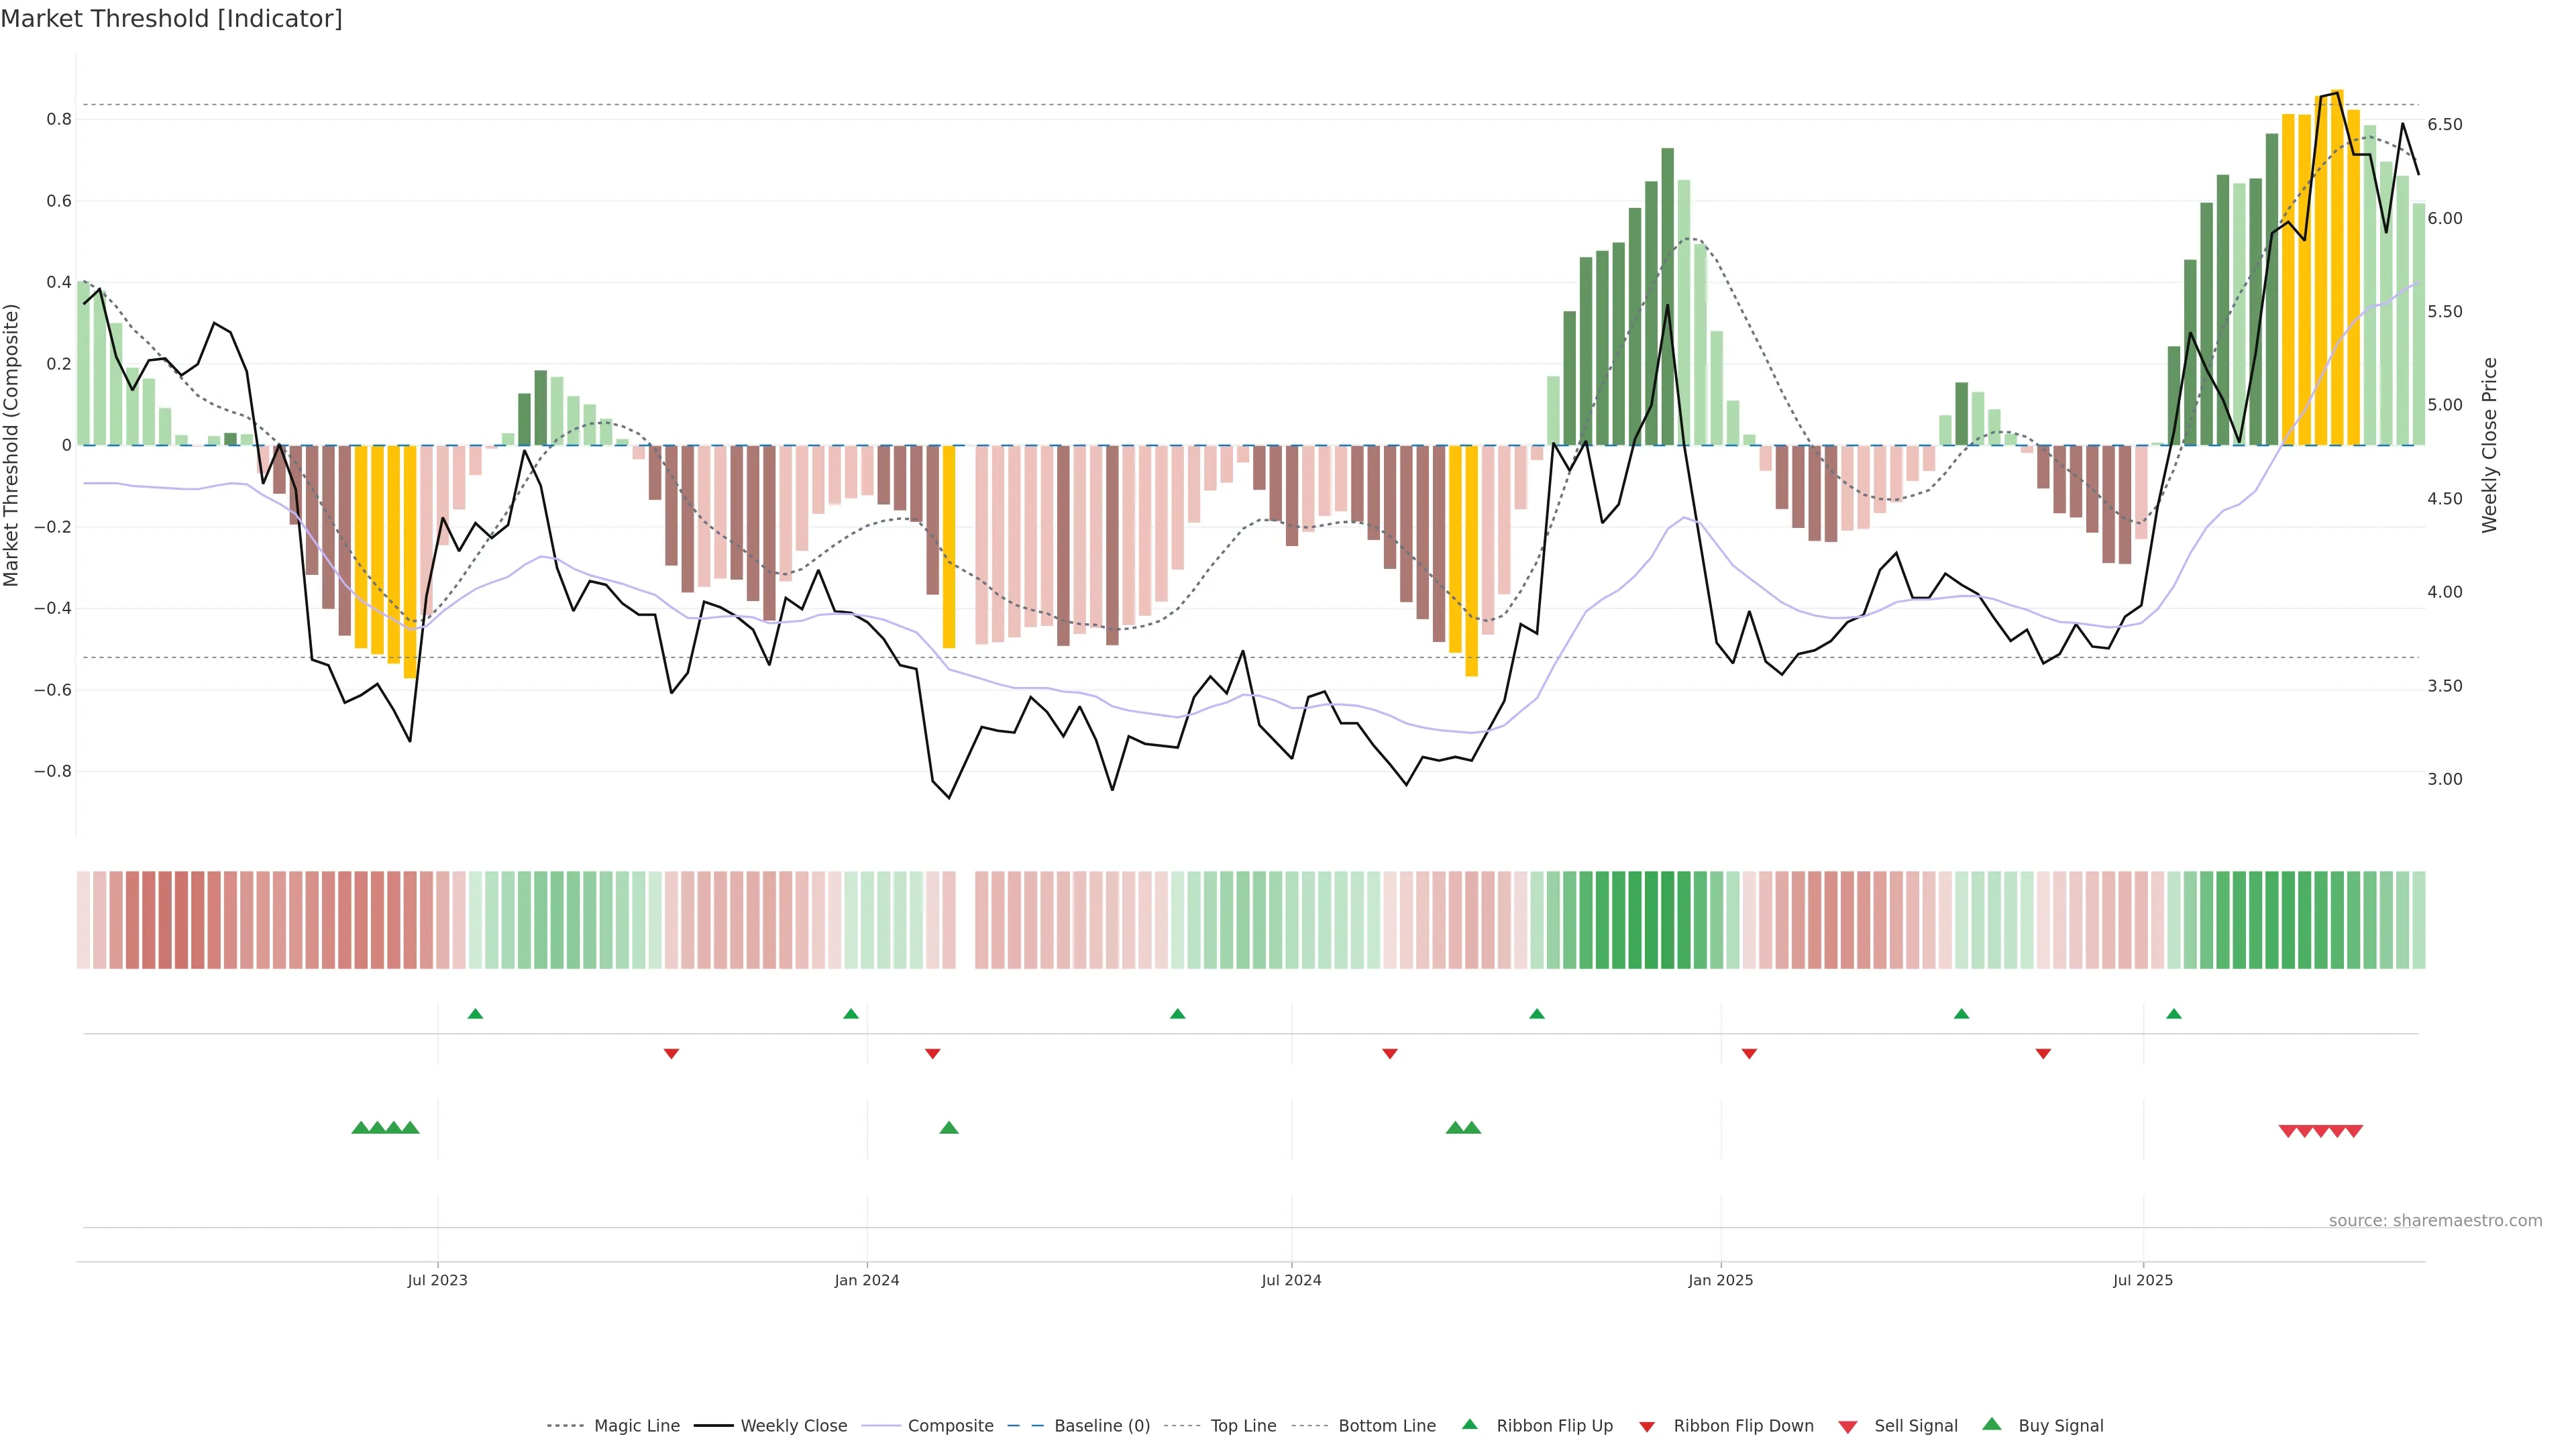Click the source: sharemaestro.com text
Viewport: 2576px width, 1449px height.
(x=2435, y=1221)
